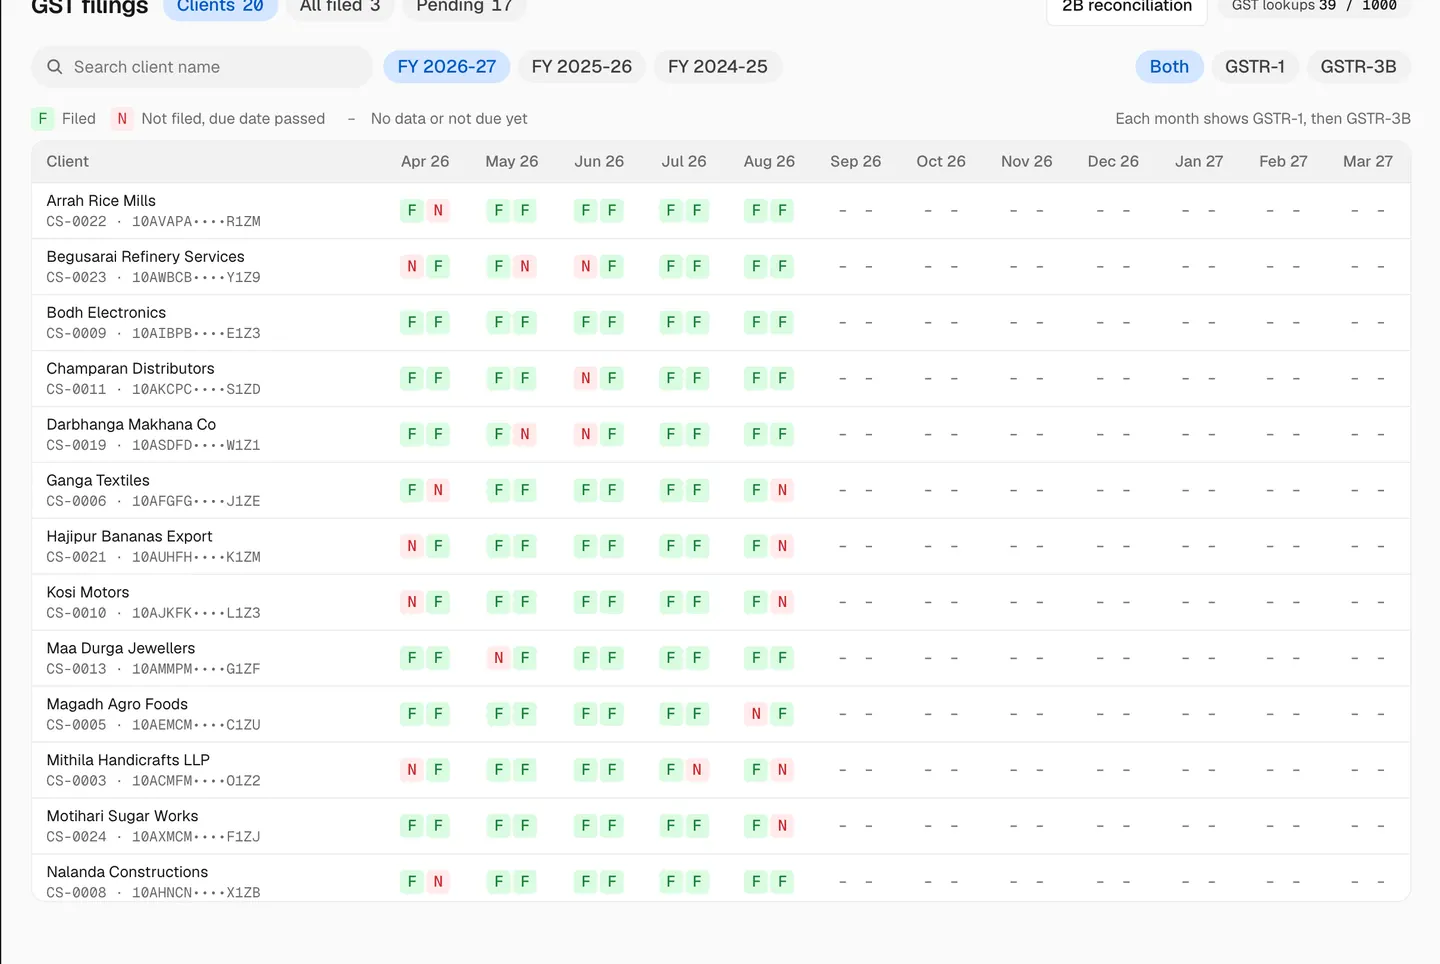
Task: Open Hajipur Bananas Export client
Action: point(129,537)
